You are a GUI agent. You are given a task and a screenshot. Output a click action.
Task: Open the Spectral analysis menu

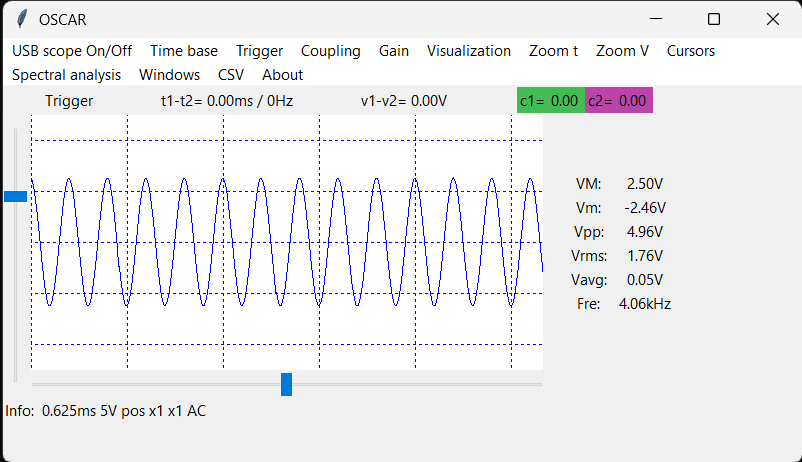[x=66, y=75]
